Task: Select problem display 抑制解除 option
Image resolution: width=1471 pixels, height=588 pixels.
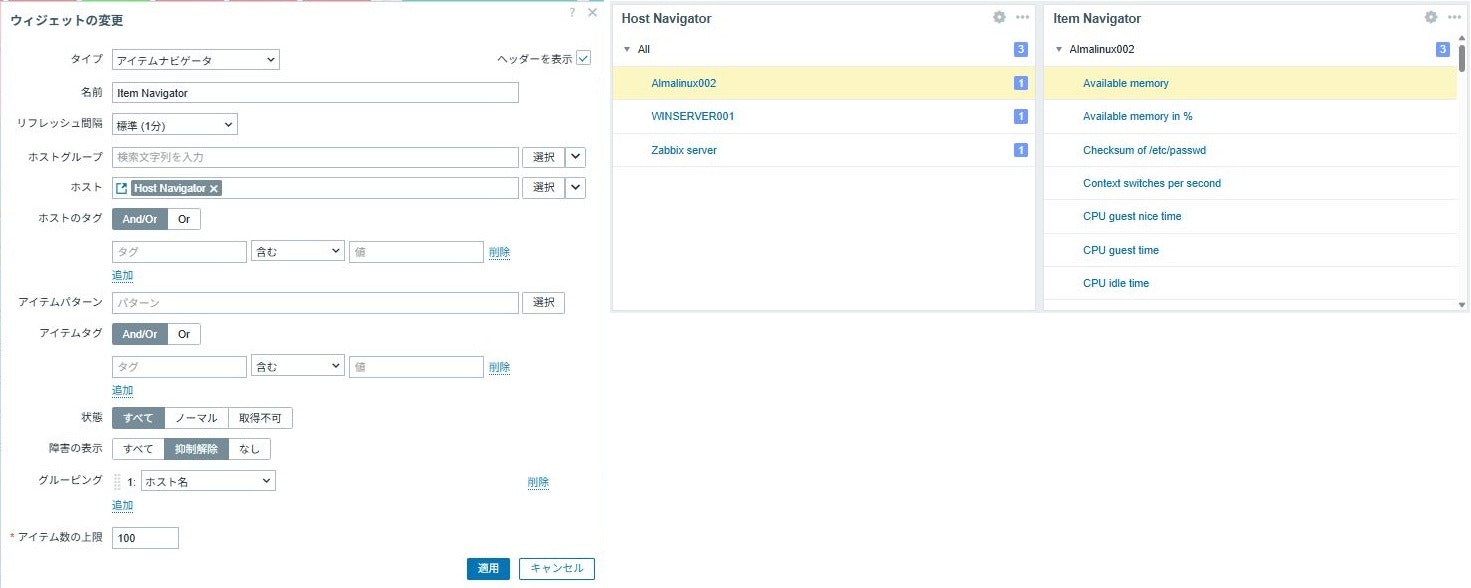Action: [x=196, y=449]
